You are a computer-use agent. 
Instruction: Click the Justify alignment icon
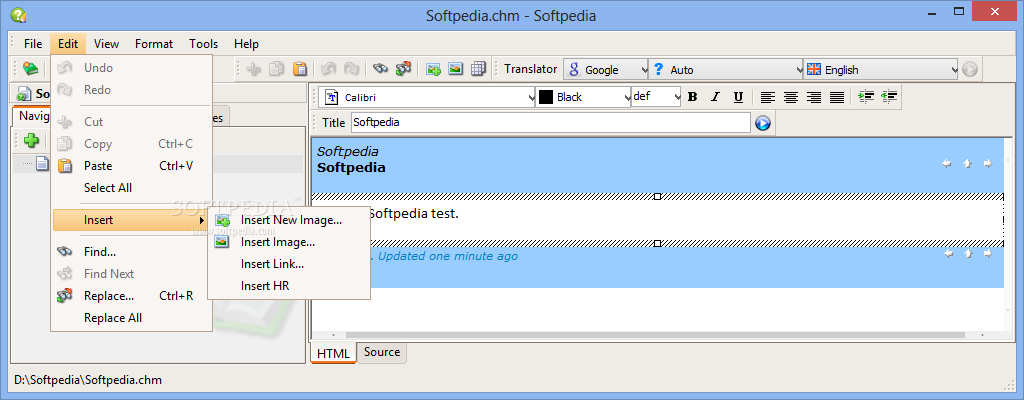[837, 97]
